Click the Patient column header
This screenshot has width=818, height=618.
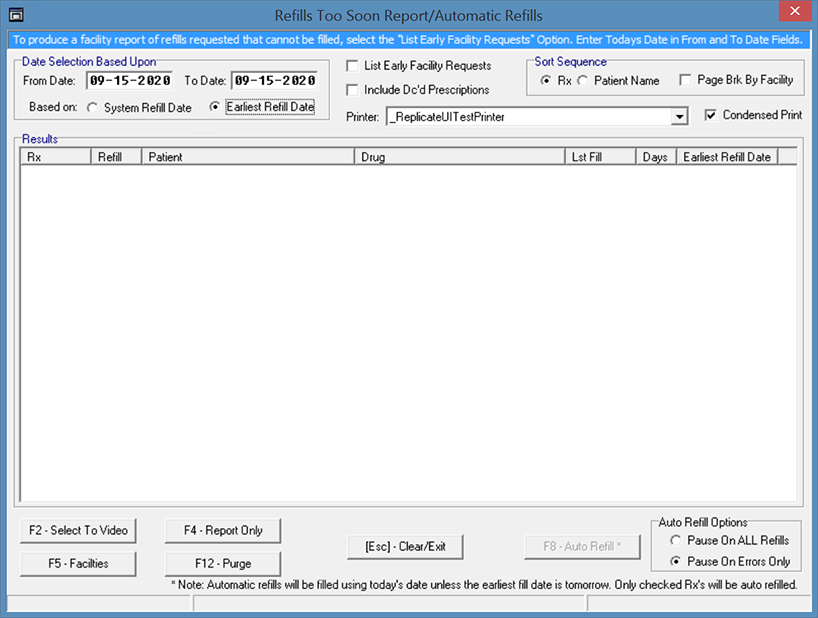[x=247, y=157]
